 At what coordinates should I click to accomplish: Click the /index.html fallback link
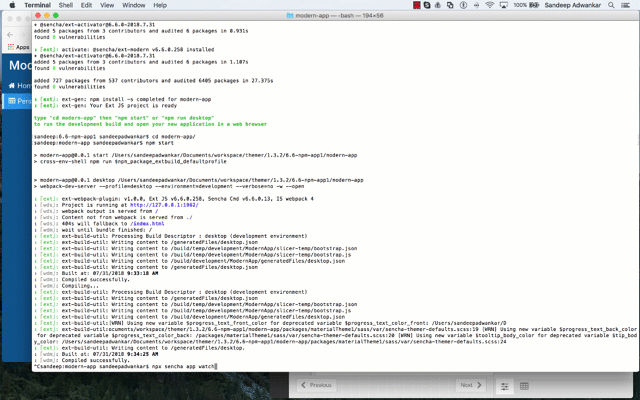click(x=147, y=224)
